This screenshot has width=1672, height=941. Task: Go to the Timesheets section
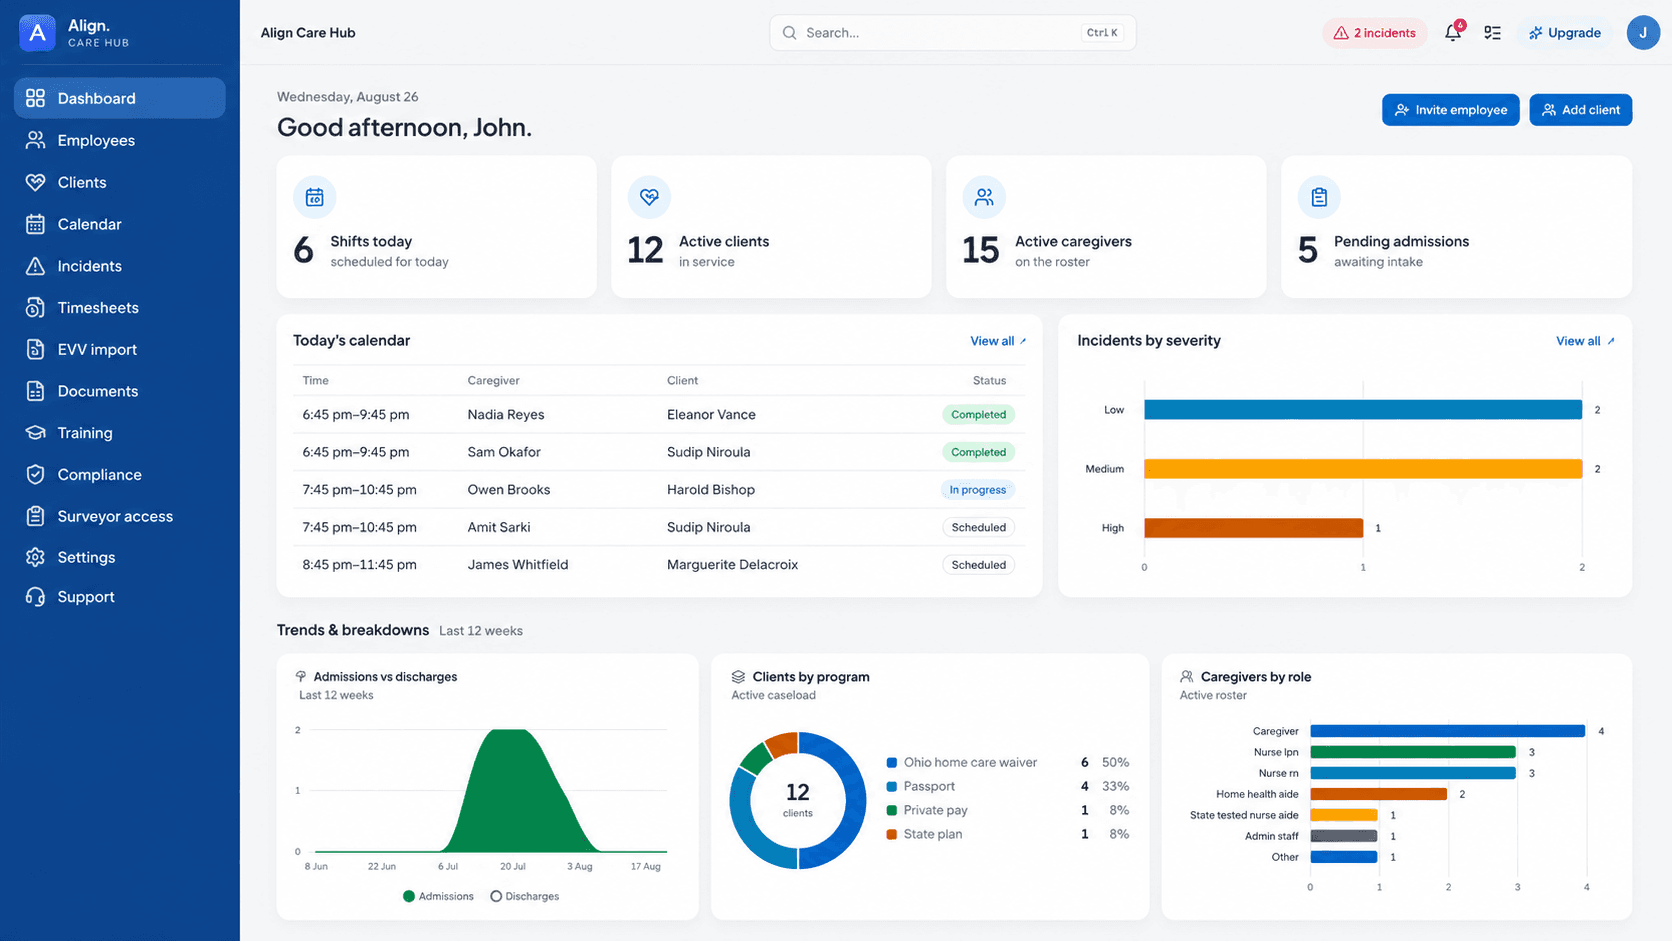coord(120,308)
